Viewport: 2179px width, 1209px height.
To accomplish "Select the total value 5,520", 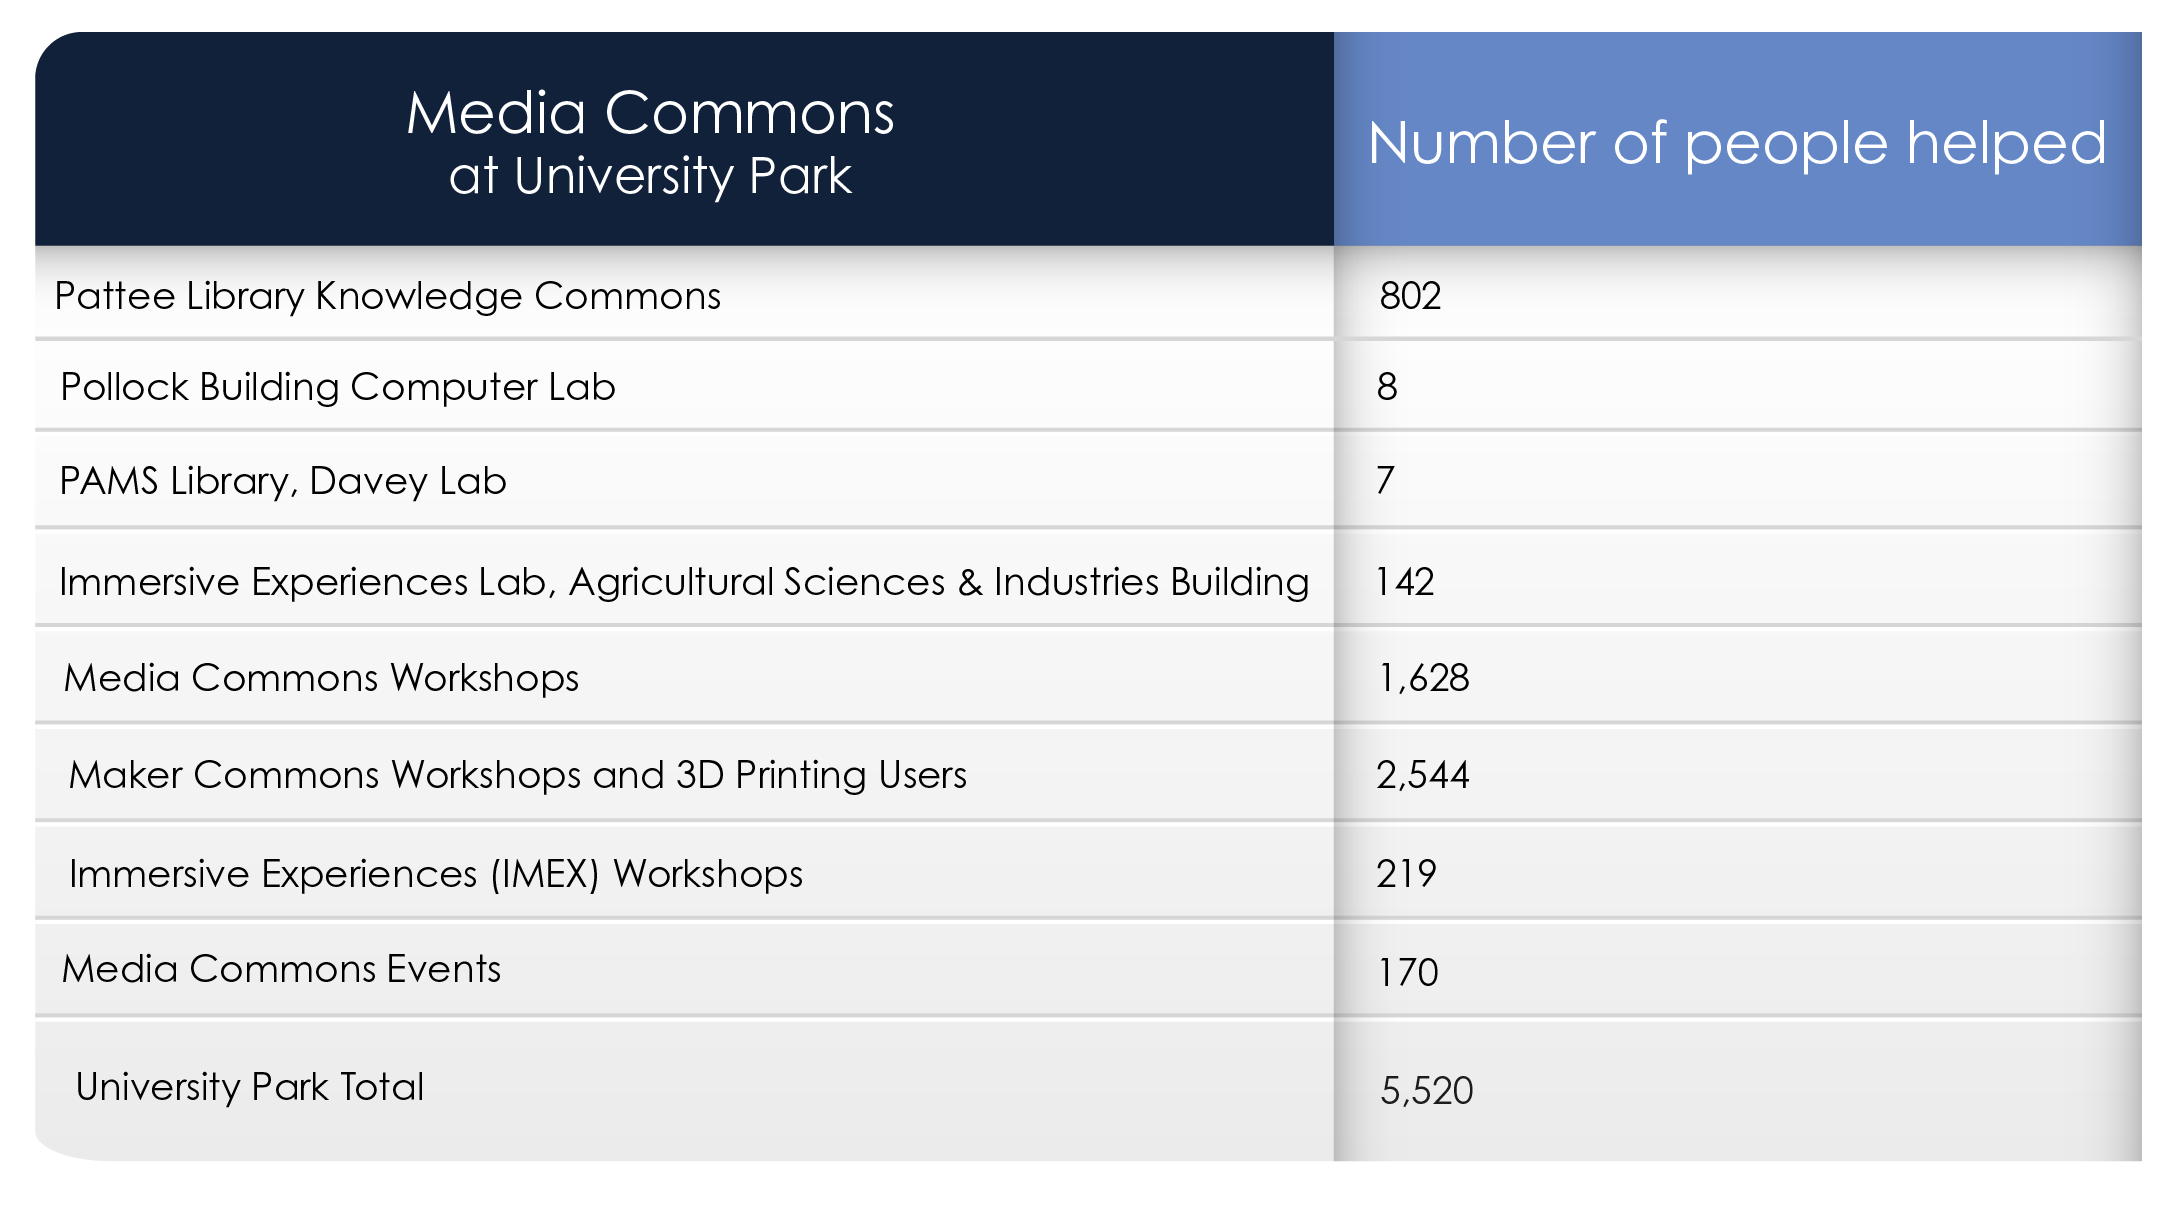I will coord(1427,1090).
